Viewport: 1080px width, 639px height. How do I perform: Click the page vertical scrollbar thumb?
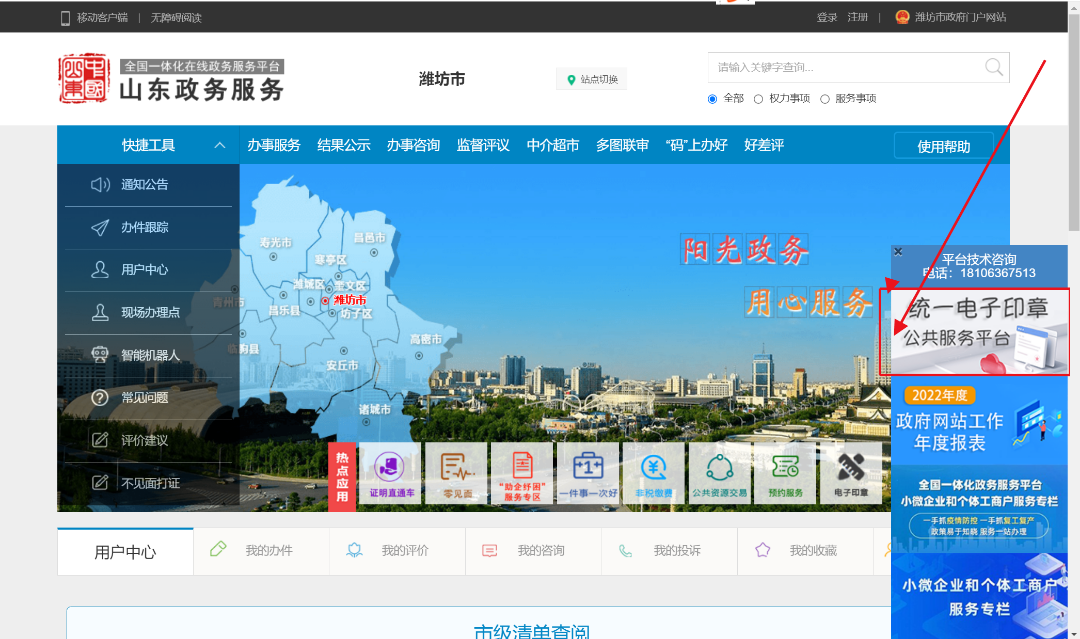pos(1074,121)
